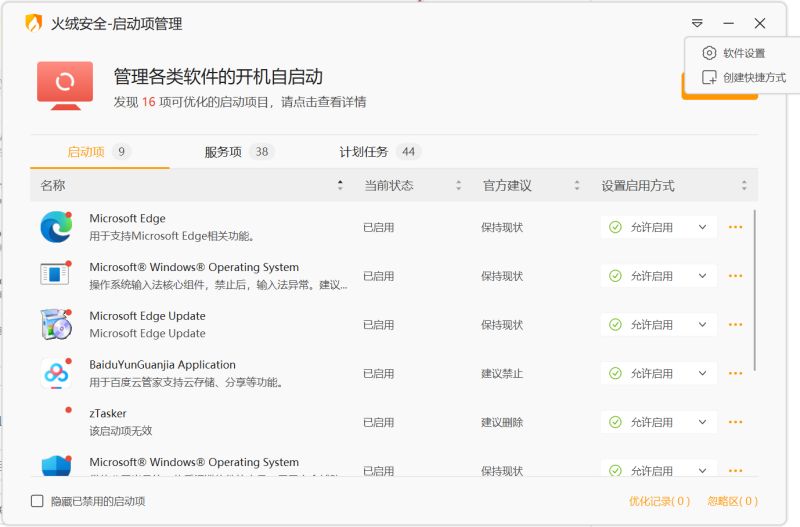The width and height of the screenshot is (800, 527).
Task: Switch to 计划任务 tab
Action: click(x=380, y=152)
